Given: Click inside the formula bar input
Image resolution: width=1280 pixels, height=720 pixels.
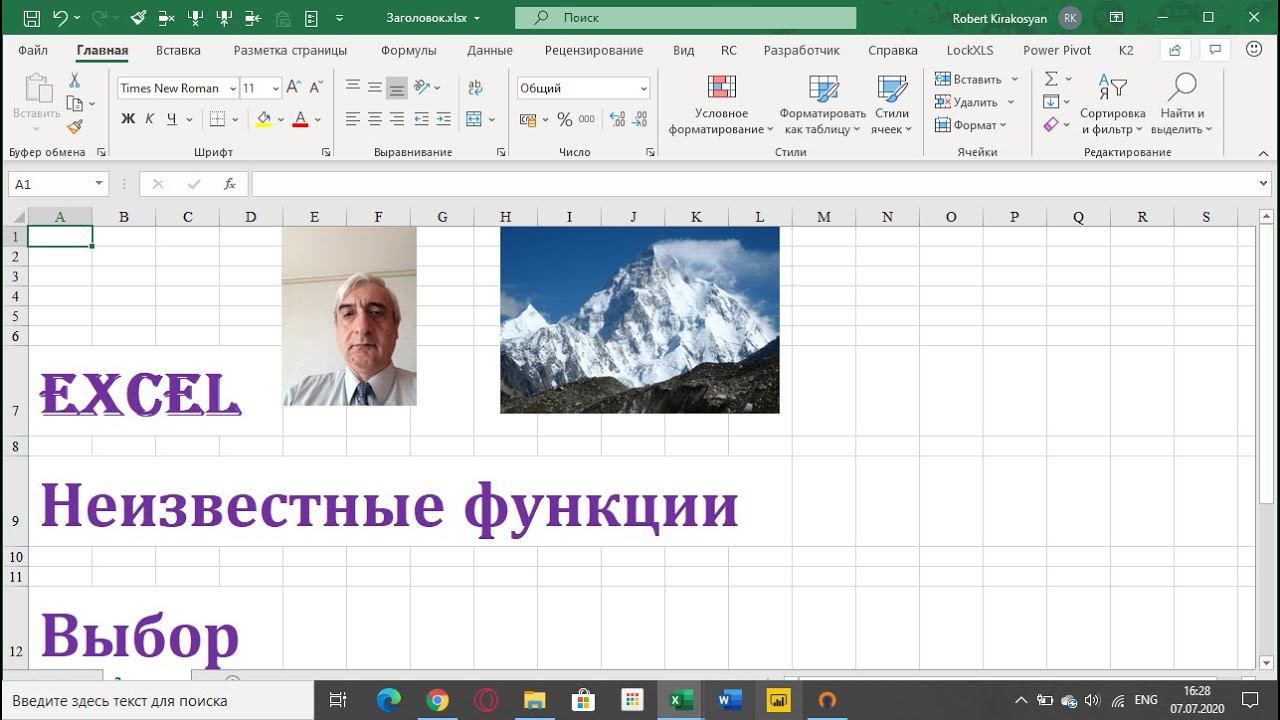Looking at the screenshot, I should coord(753,184).
